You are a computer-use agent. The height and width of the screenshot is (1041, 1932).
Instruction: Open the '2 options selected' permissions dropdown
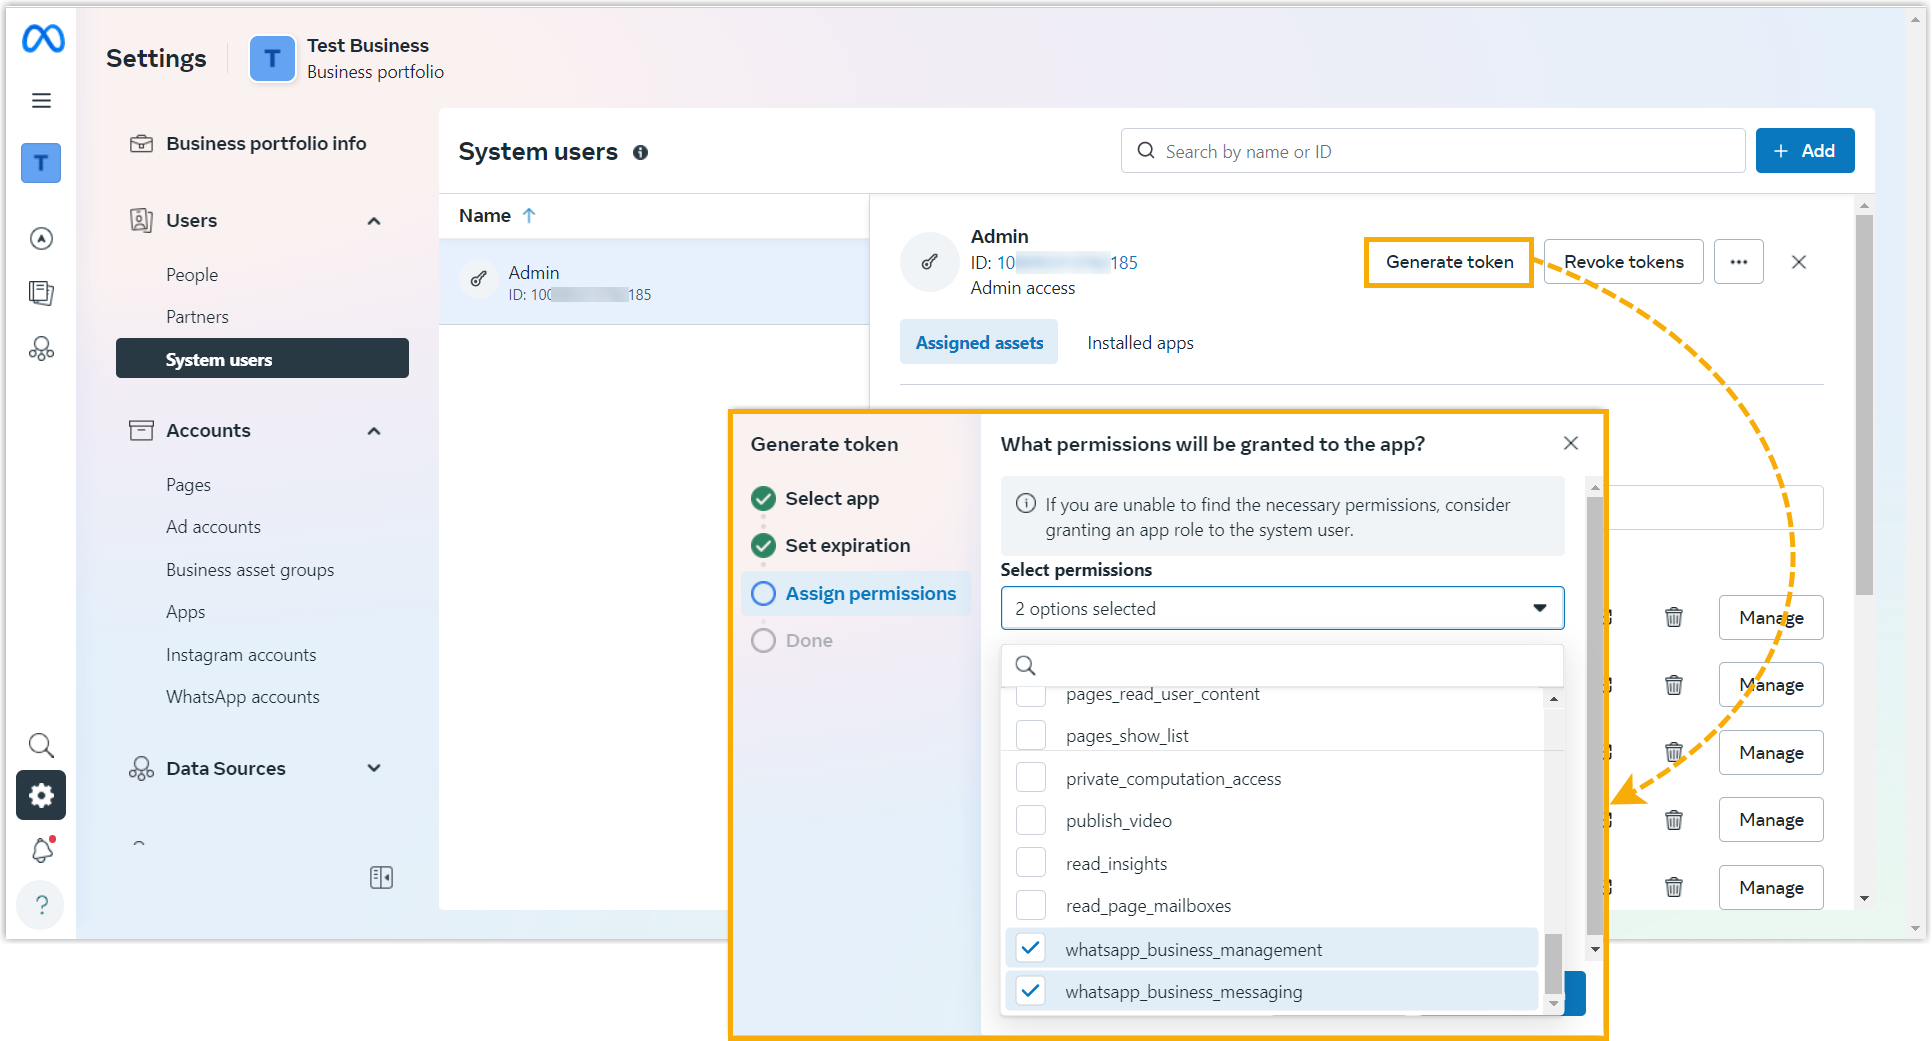(1281, 608)
